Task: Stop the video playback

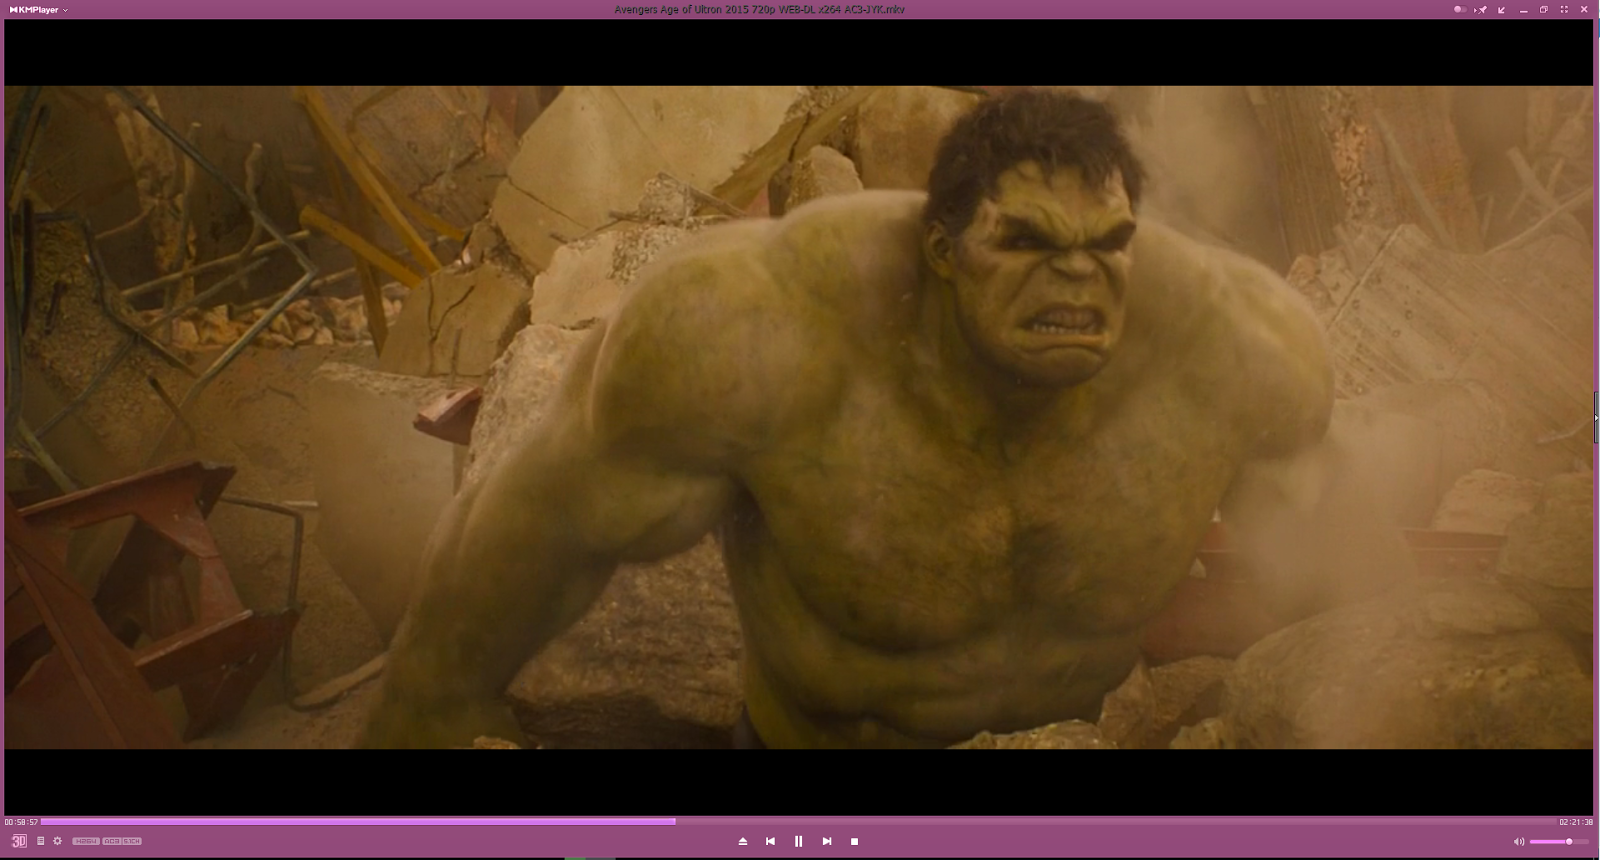Action: point(855,841)
